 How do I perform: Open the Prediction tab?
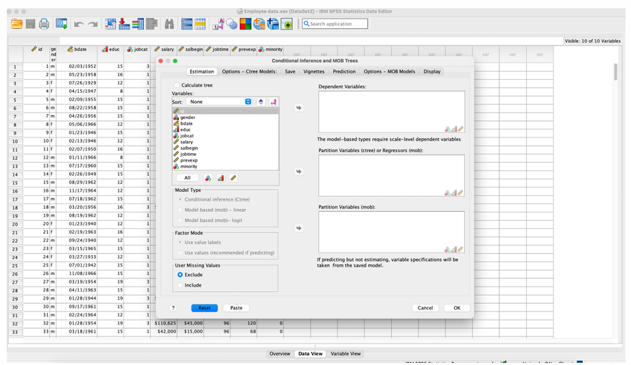coord(344,71)
